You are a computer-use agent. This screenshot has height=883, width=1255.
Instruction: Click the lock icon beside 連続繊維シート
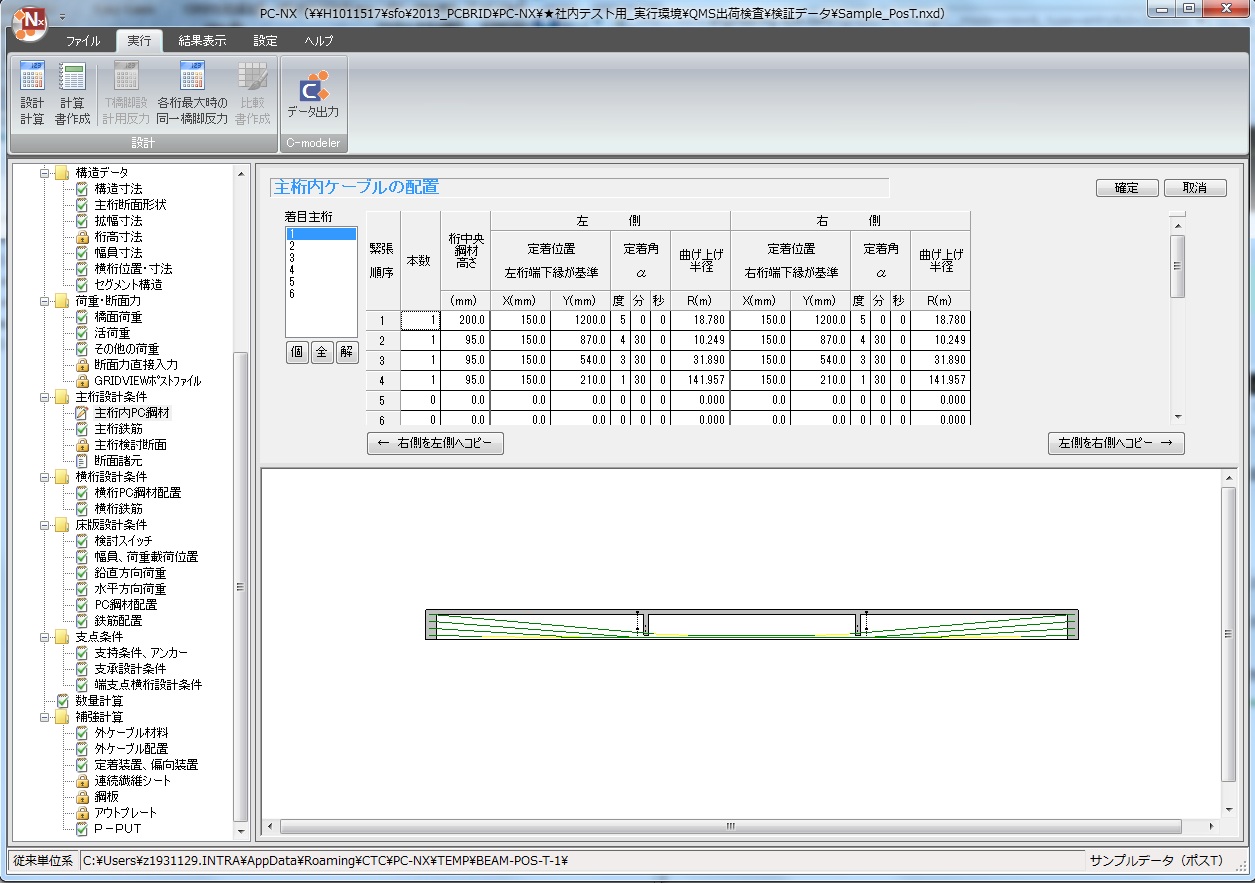(x=83, y=780)
